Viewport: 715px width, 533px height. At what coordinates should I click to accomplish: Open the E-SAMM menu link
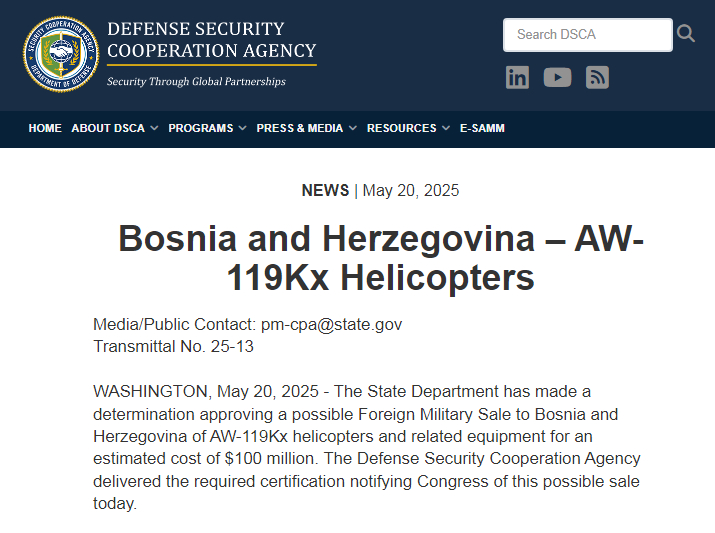tap(482, 128)
